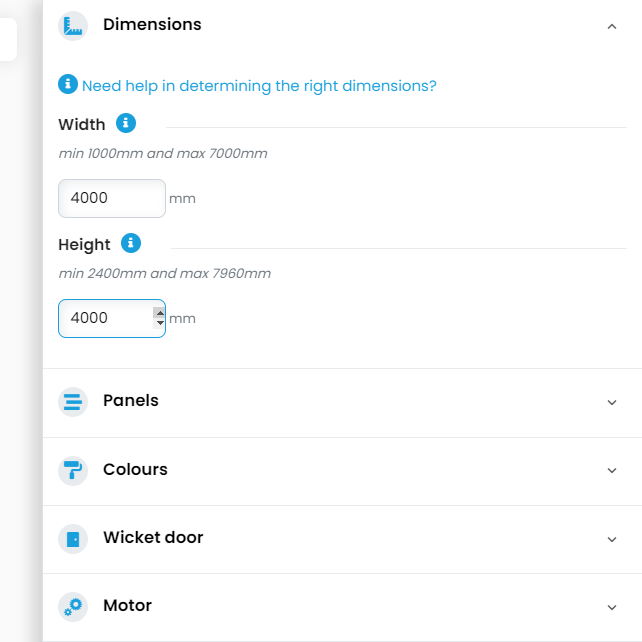The width and height of the screenshot is (642, 642).
Task: Open the dimensions help link
Action: point(259,86)
